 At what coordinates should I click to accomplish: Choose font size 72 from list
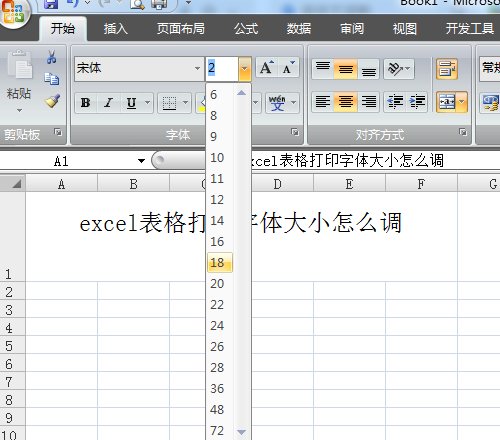coord(220,431)
